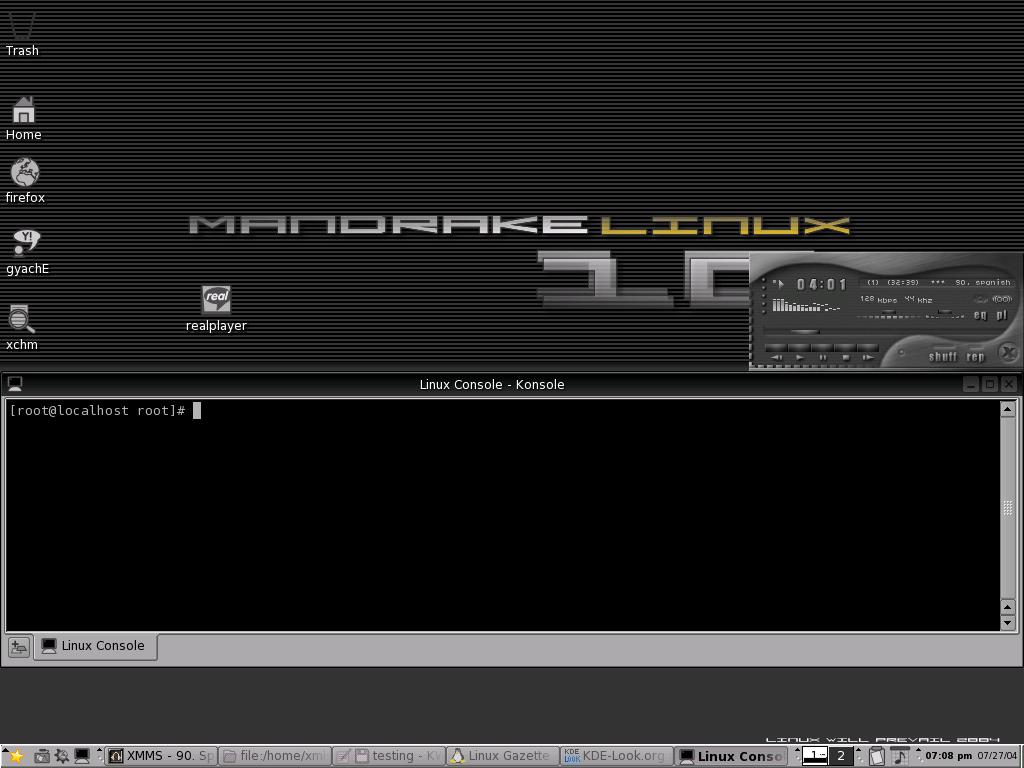Launch terminal from the panel monitor icon
This screenshot has width=1024, height=768.
point(82,756)
